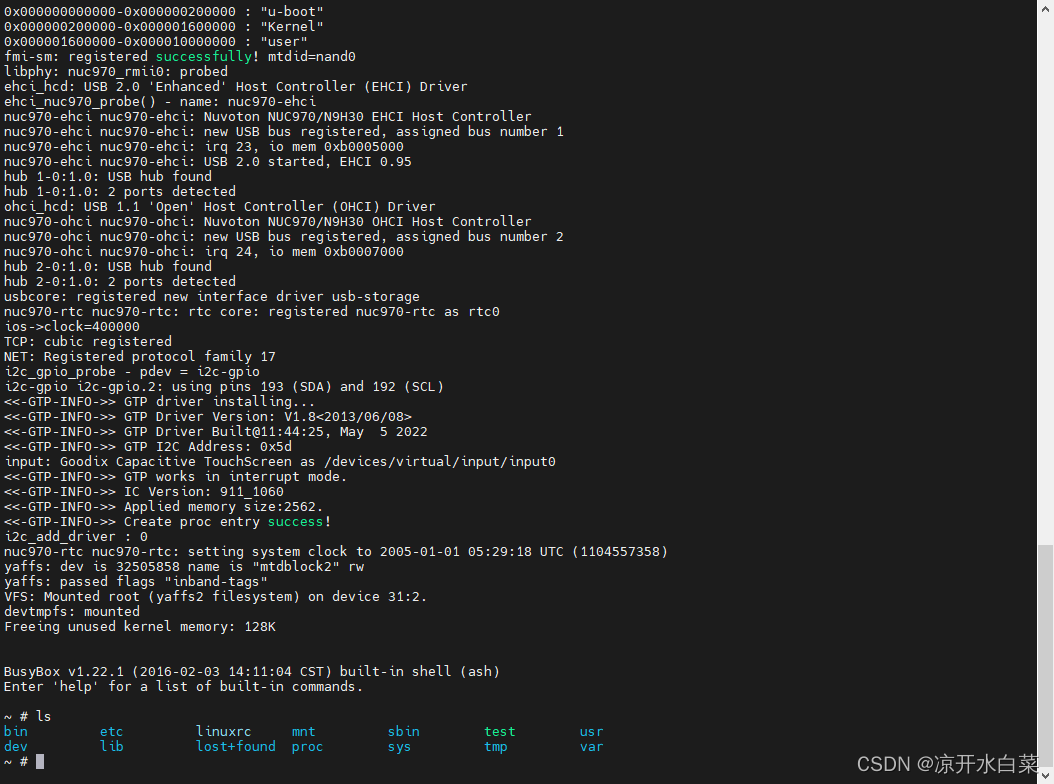Click 'irq 24, io mem 0xb0007000' line
The width and height of the screenshot is (1054, 784).
(204, 251)
